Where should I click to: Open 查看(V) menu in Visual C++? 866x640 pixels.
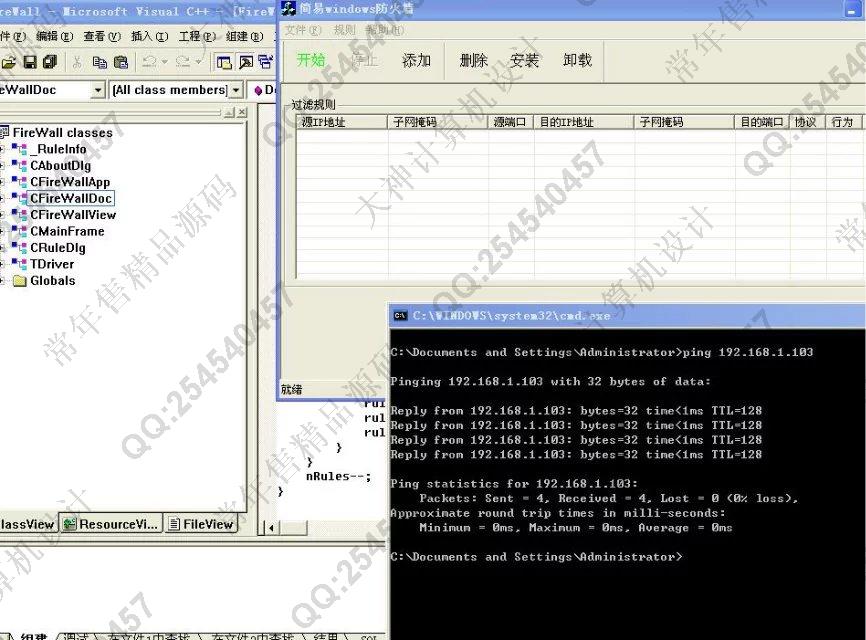[102, 36]
